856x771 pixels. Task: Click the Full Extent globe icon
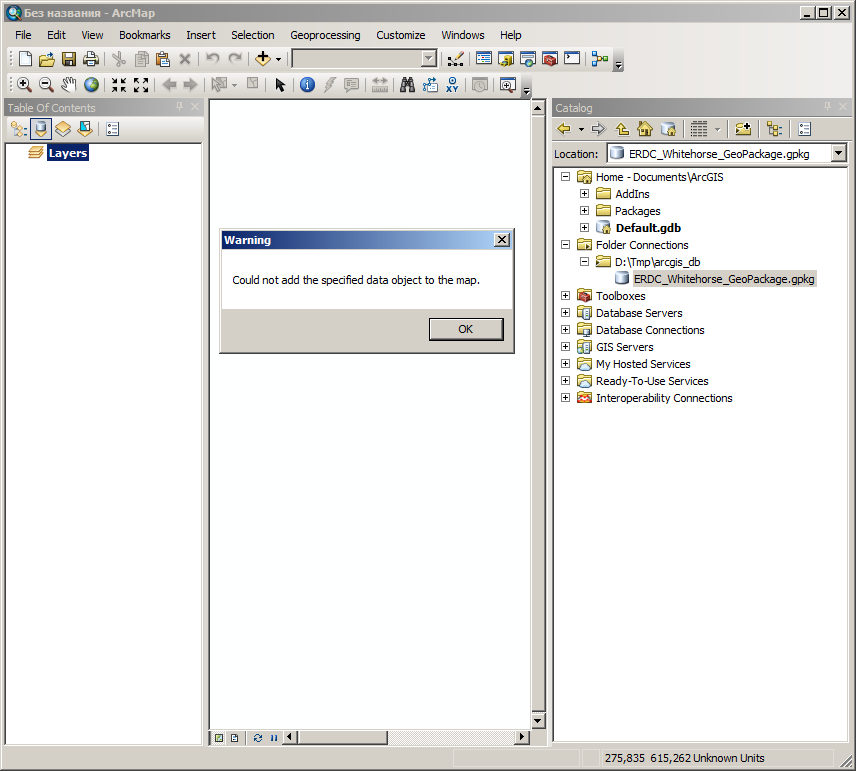click(91, 85)
